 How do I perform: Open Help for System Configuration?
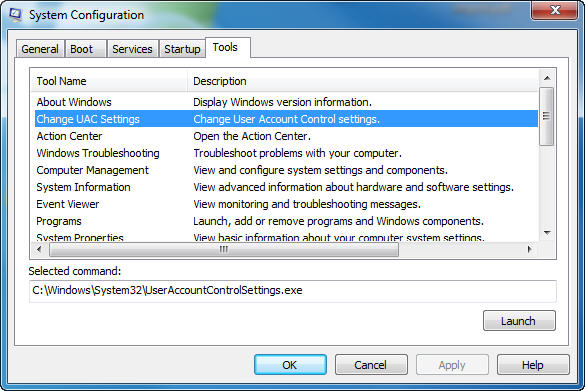coord(533,365)
